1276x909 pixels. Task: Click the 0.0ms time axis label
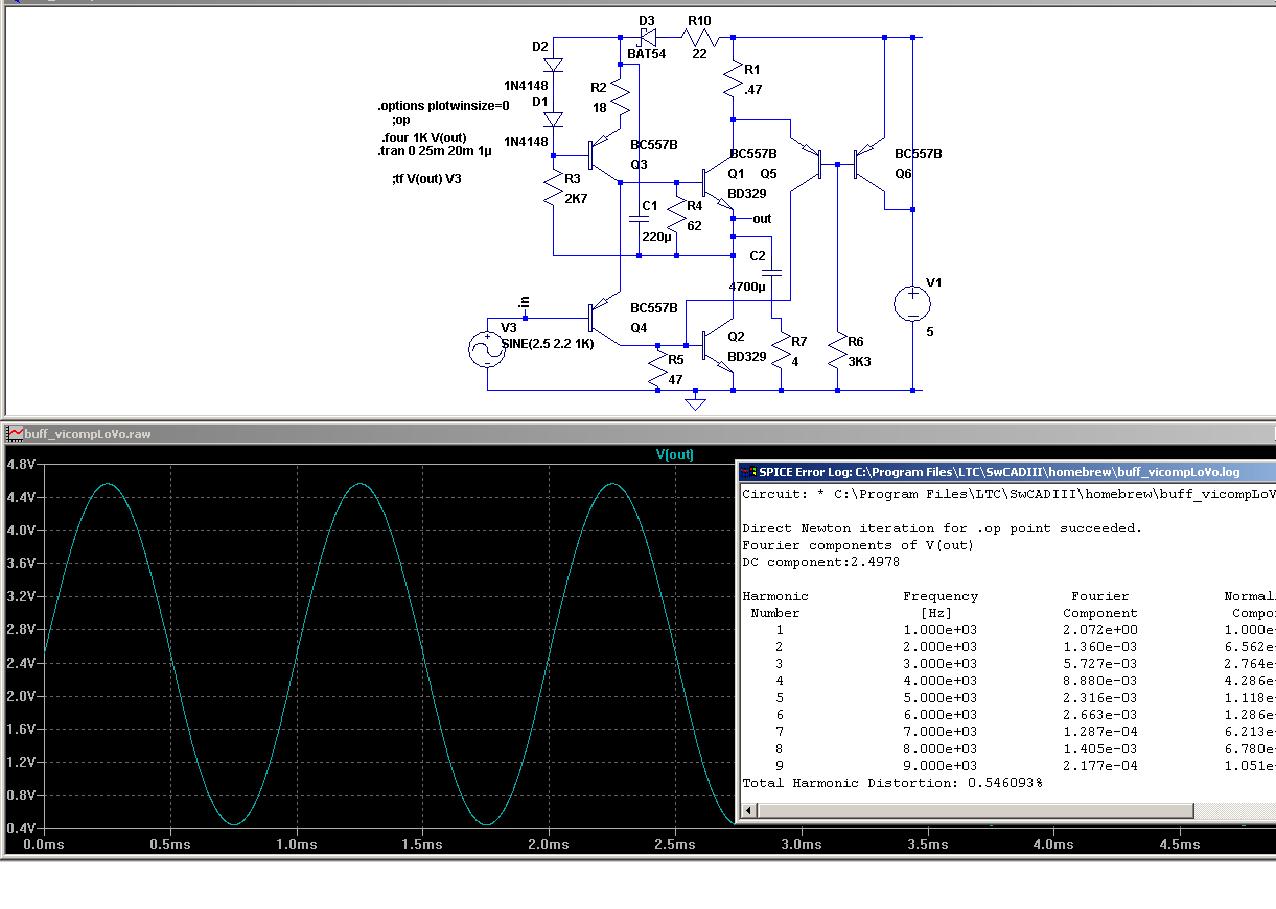pyautogui.click(x=43, y=845)
